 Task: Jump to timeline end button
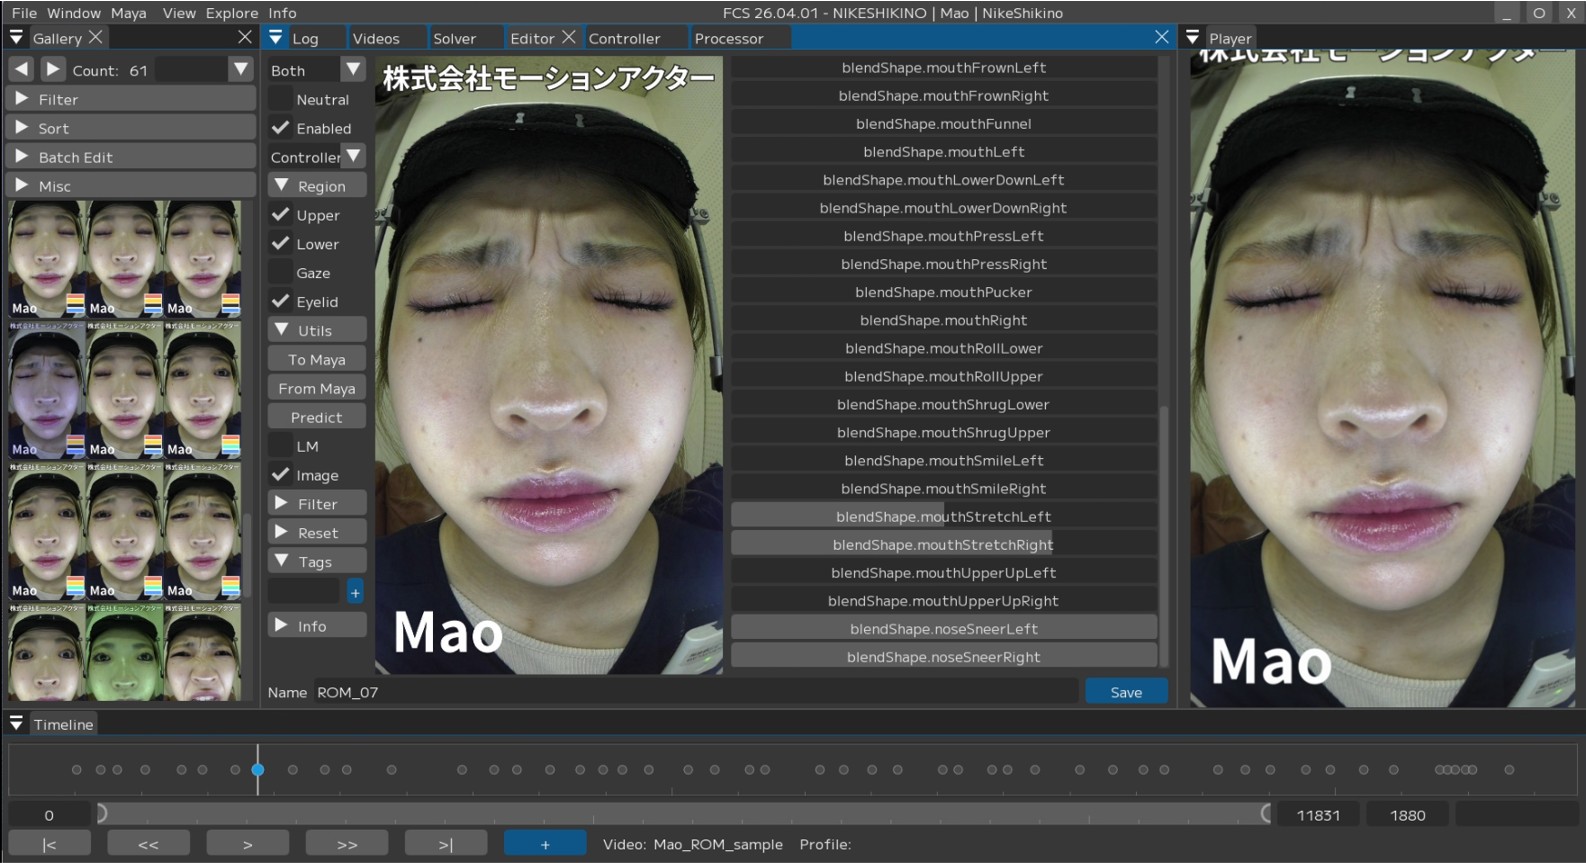[x=445, y=844]
